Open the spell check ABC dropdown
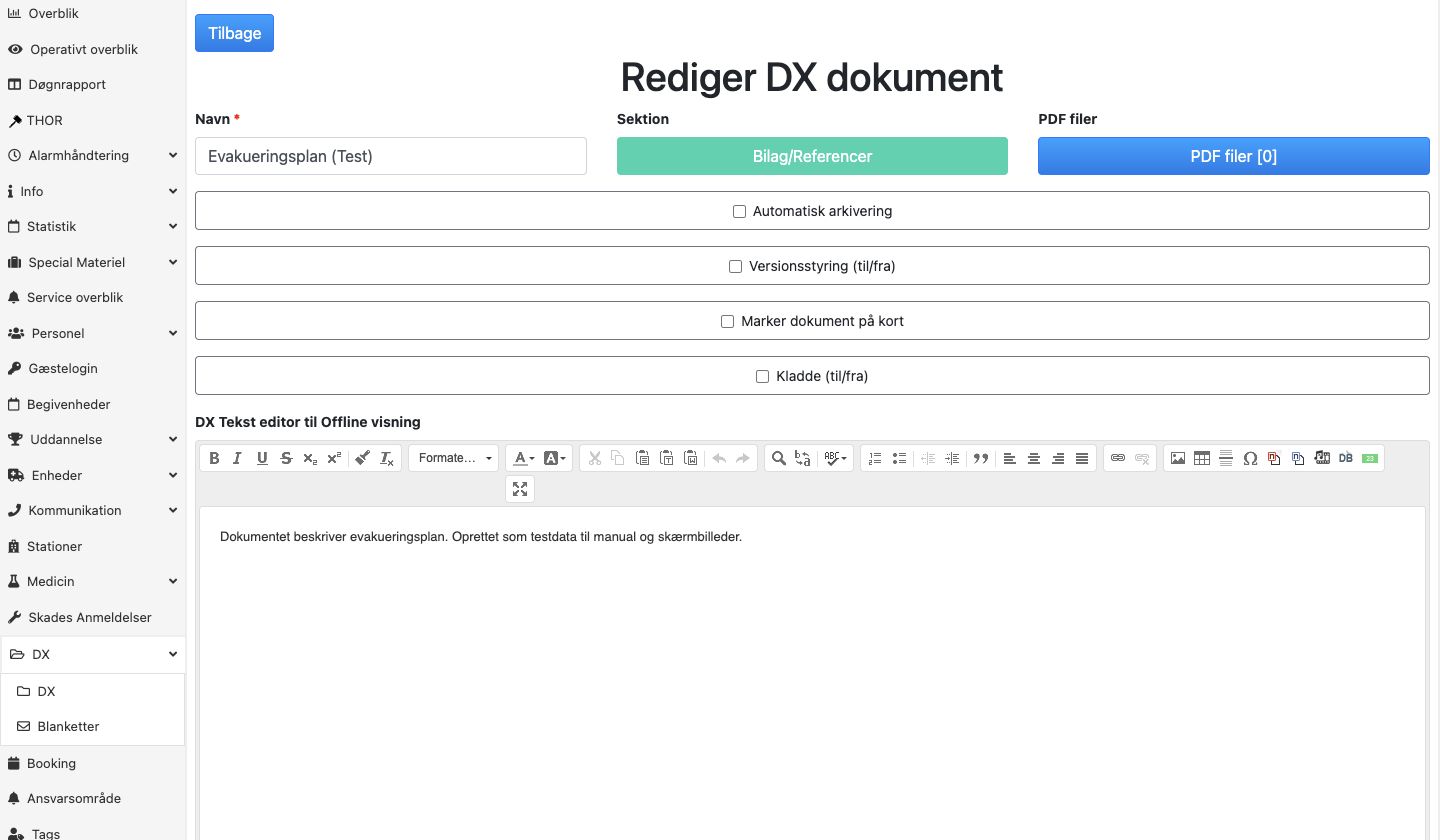This screenshot has width=1440, height=840. click(x=836, y=458)
